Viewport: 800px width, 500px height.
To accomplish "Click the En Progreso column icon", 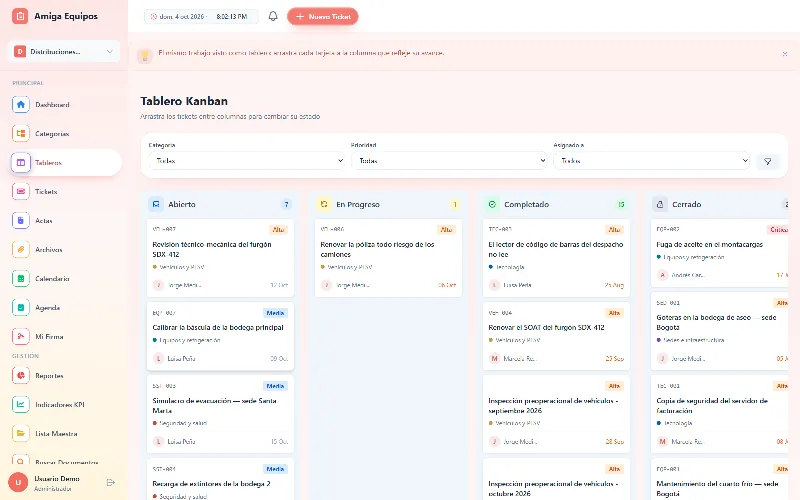I will click(x=323, y=204).
